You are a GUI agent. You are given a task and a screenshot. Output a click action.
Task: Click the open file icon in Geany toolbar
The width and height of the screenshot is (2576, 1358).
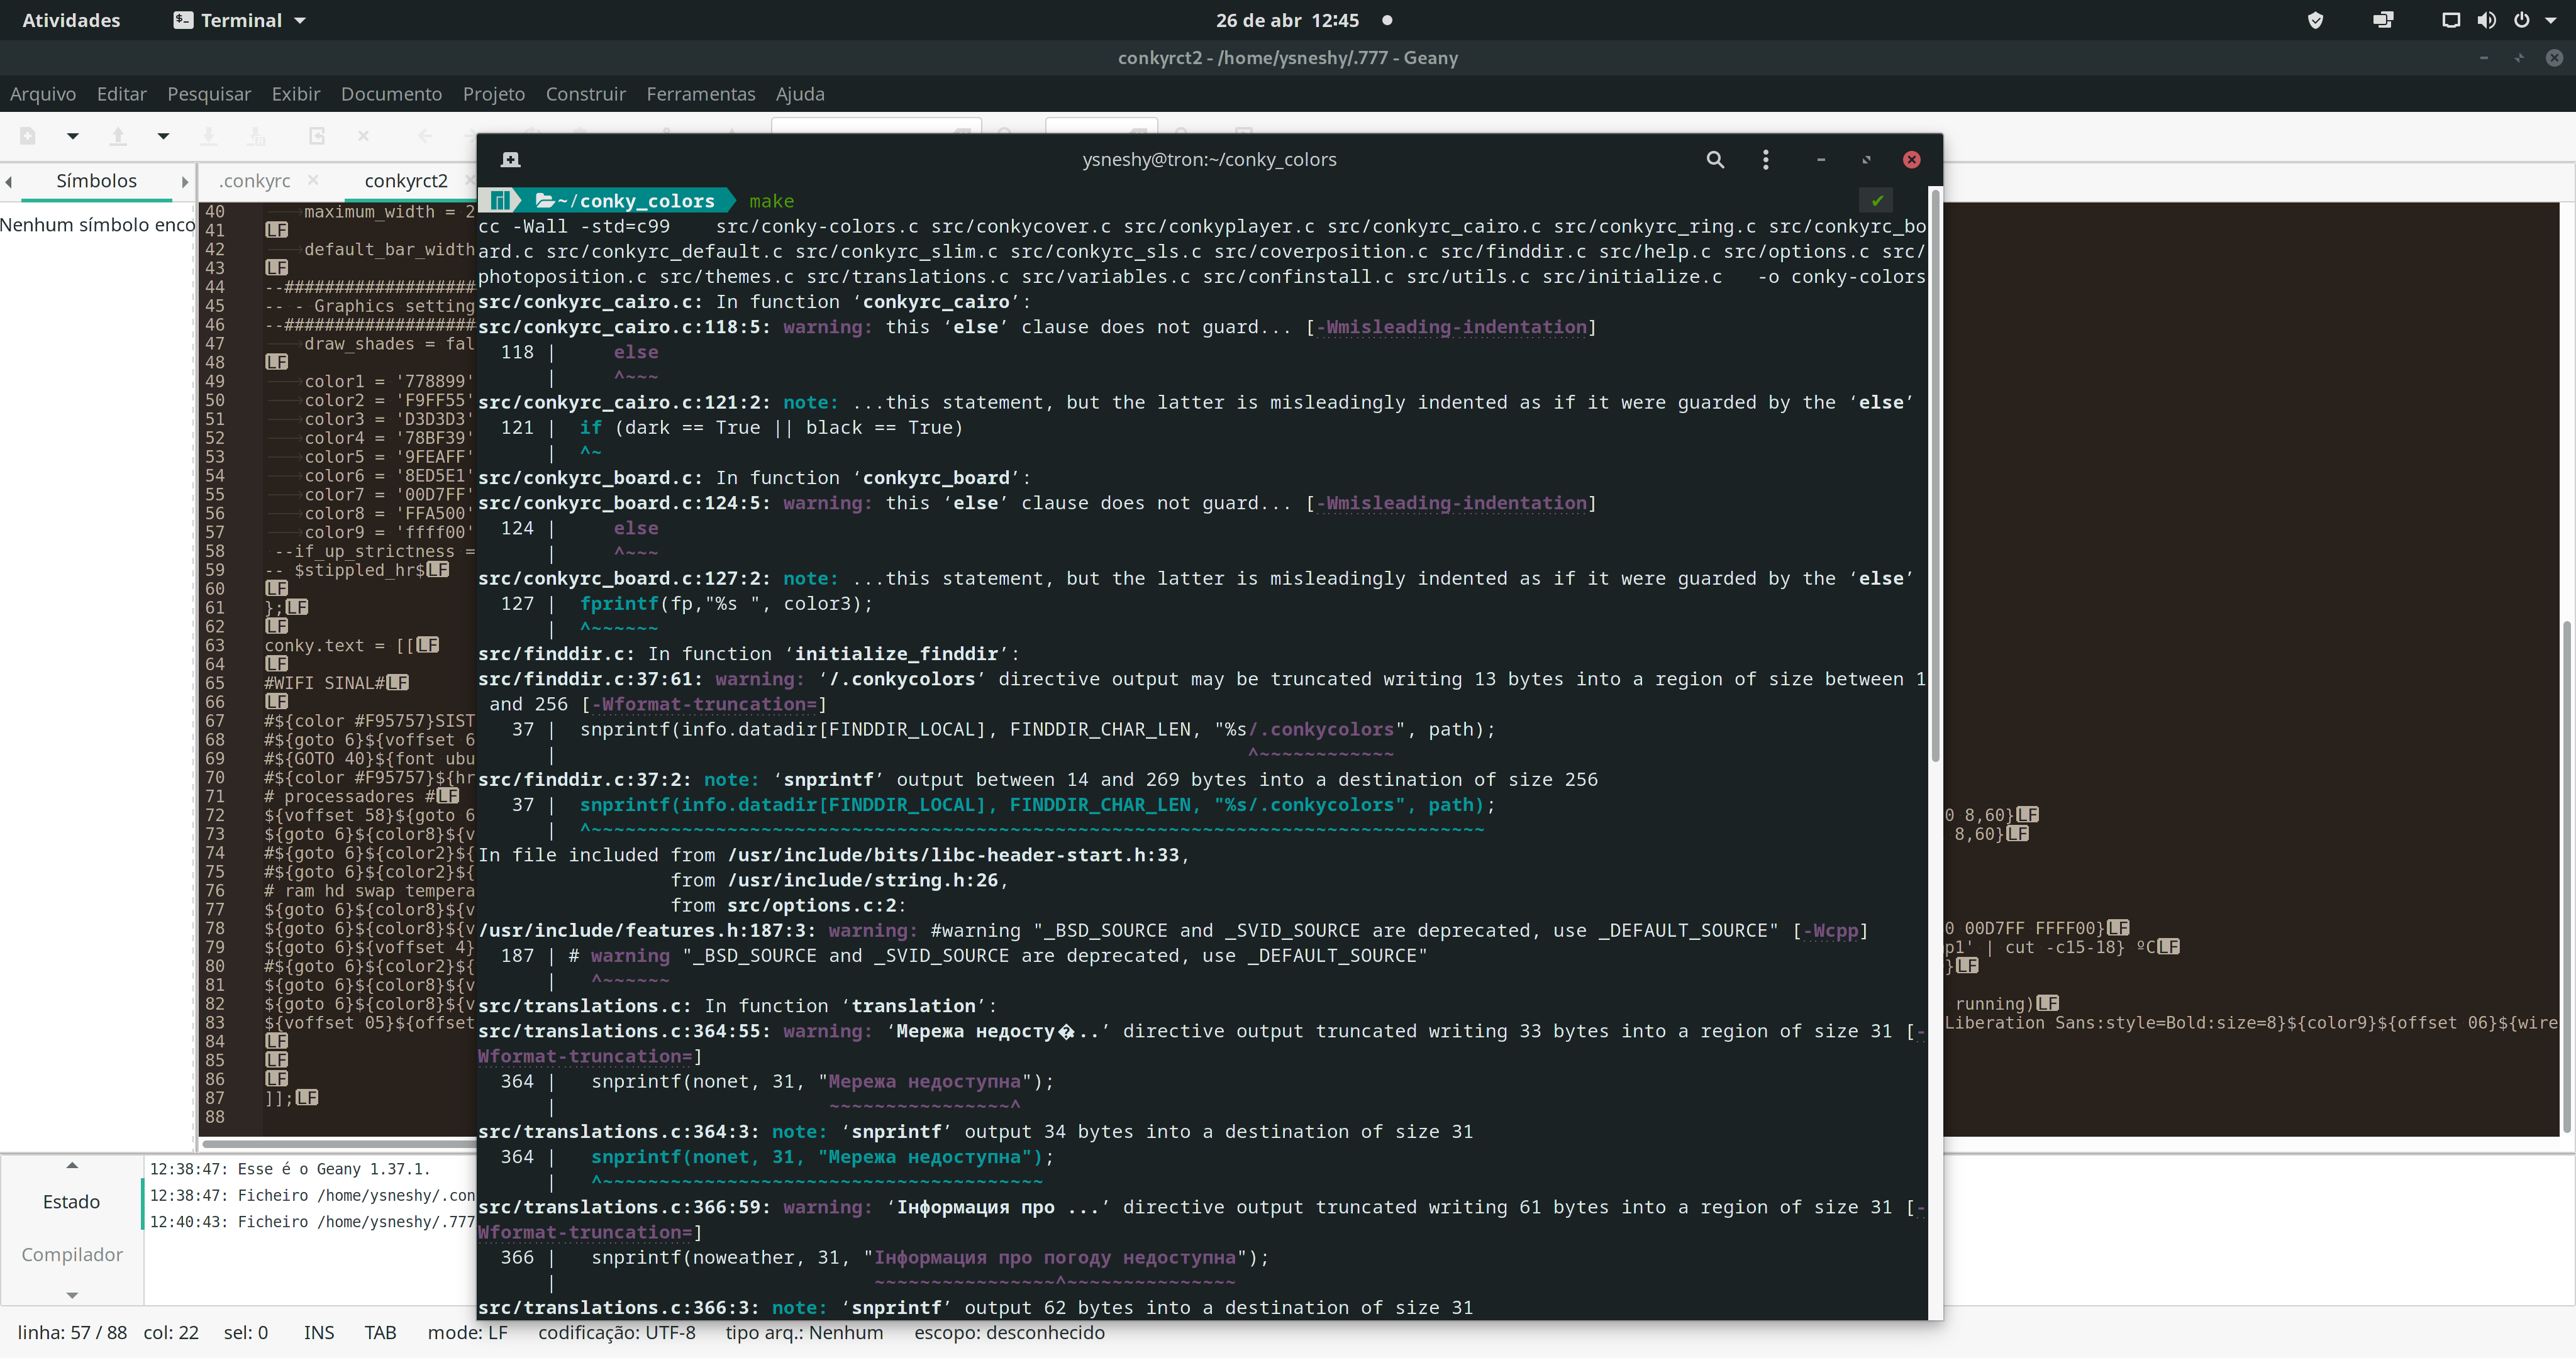118,136
